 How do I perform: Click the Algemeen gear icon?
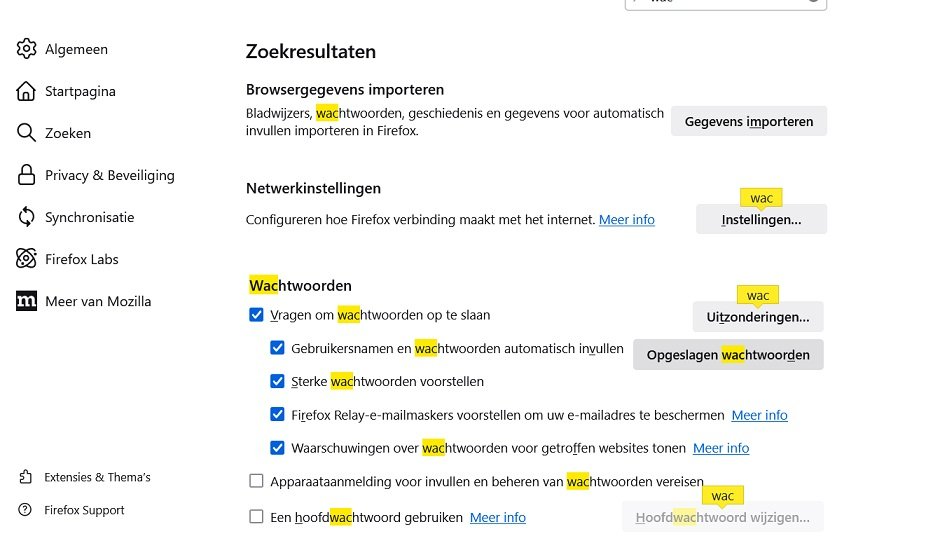(x=27, y=49)
